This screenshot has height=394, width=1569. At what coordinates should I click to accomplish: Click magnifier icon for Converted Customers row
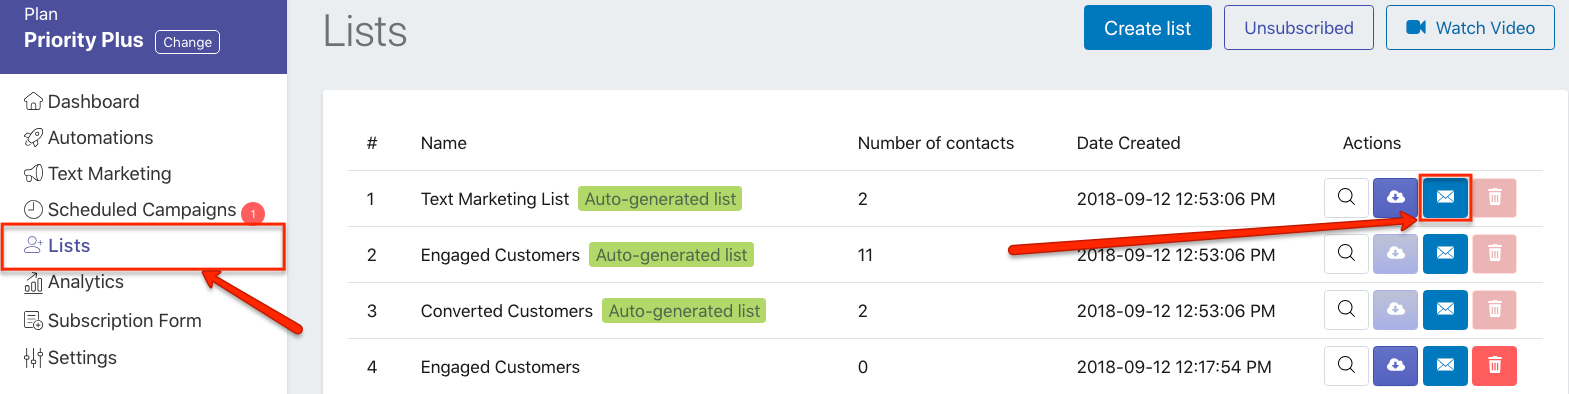click(1346, 310)
